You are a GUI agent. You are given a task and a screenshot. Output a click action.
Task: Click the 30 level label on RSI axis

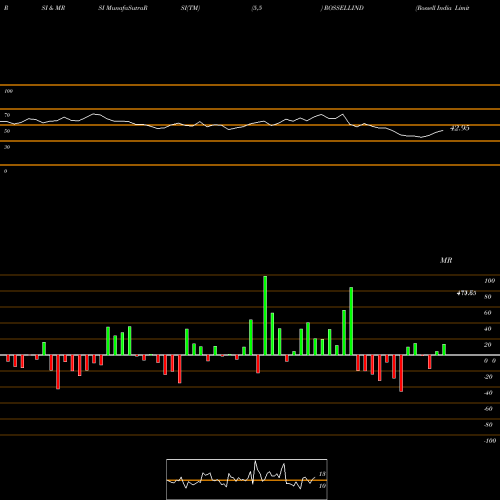7,147
